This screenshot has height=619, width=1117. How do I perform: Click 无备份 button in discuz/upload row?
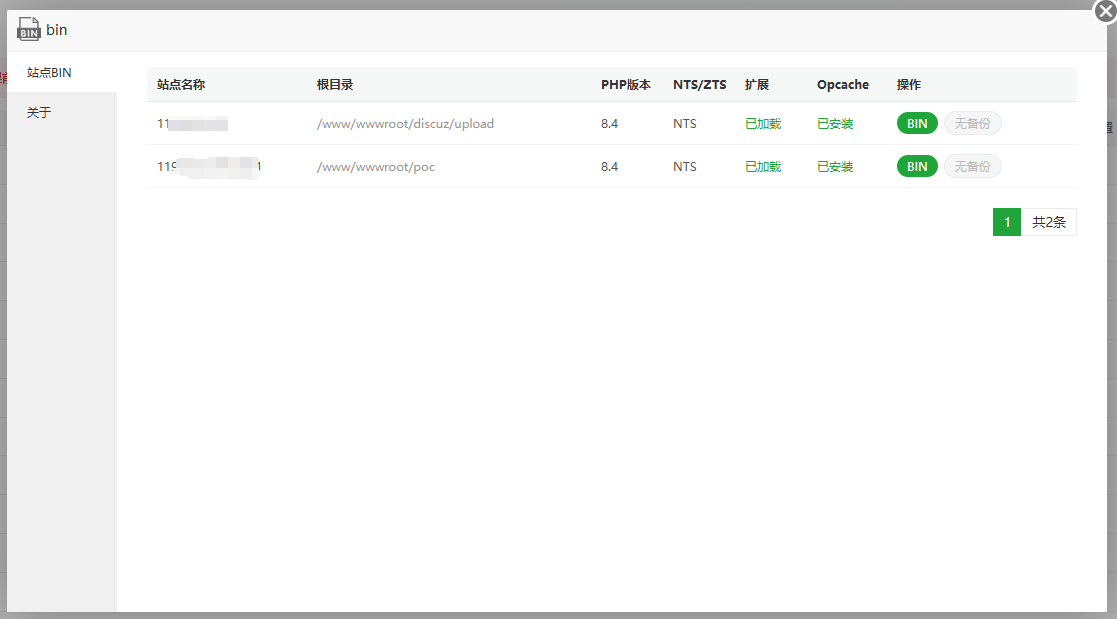972,123
